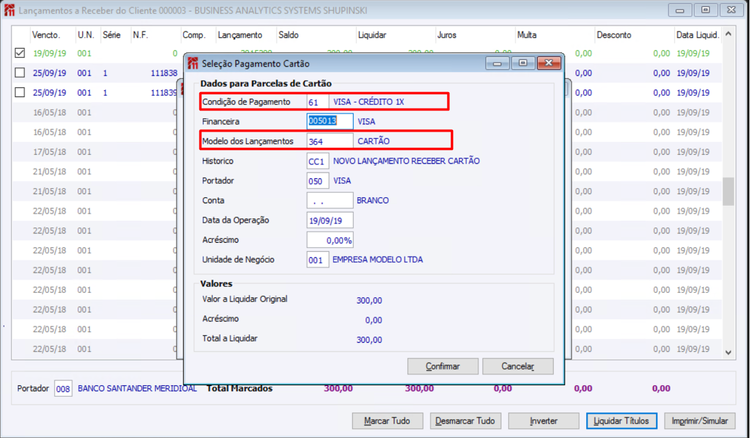The width and height of the screenshot is (750, 438).
Task: Click the U.N. column header
Action: (86, 35)
